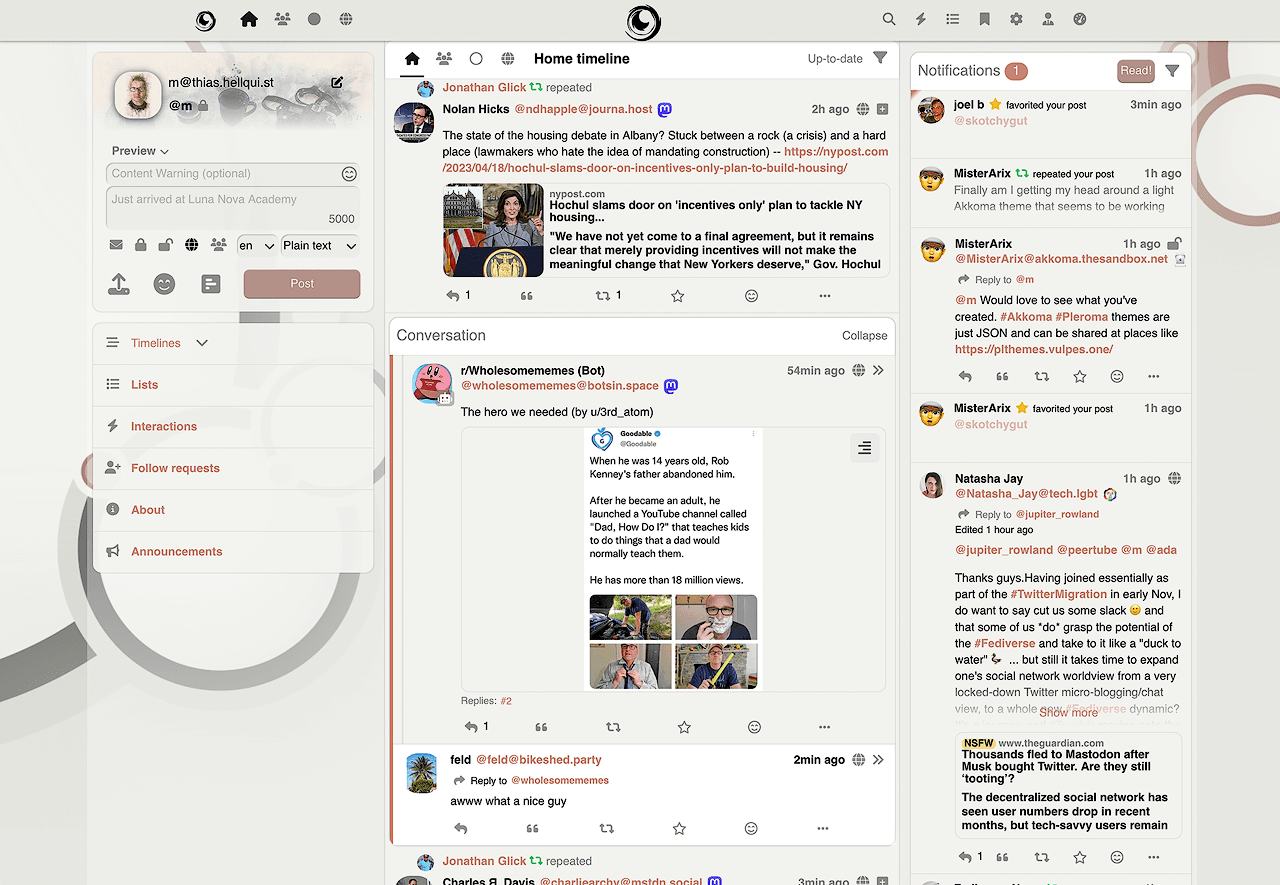This screenshot has width=1280, height=885.
Task: Open @feld@bikeshed.party profile link
Action: [538, 760]
